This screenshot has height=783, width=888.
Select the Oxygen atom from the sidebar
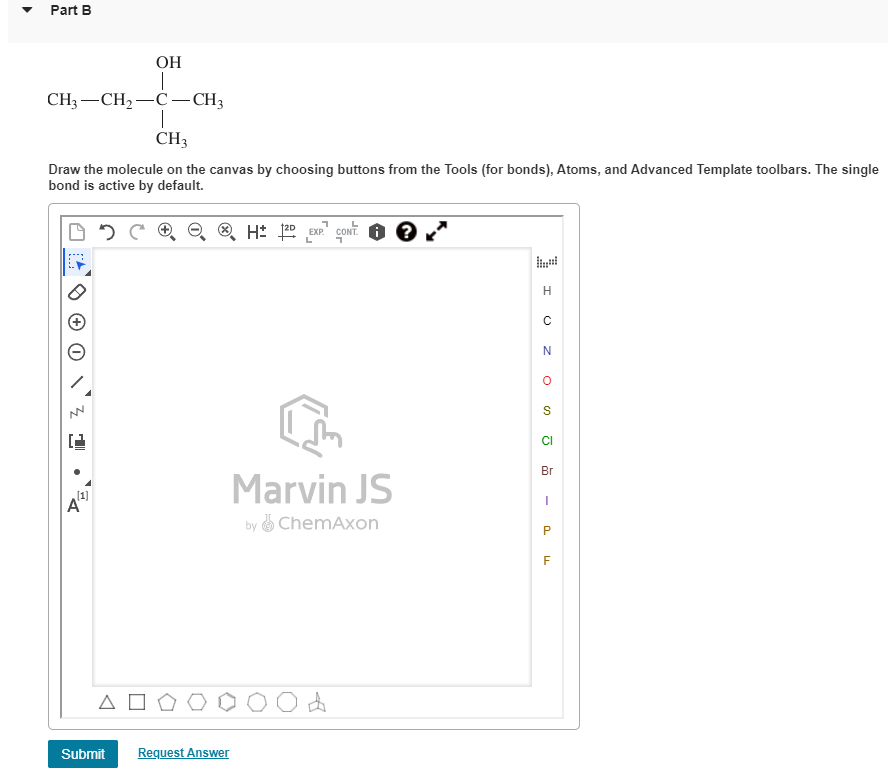546,380
